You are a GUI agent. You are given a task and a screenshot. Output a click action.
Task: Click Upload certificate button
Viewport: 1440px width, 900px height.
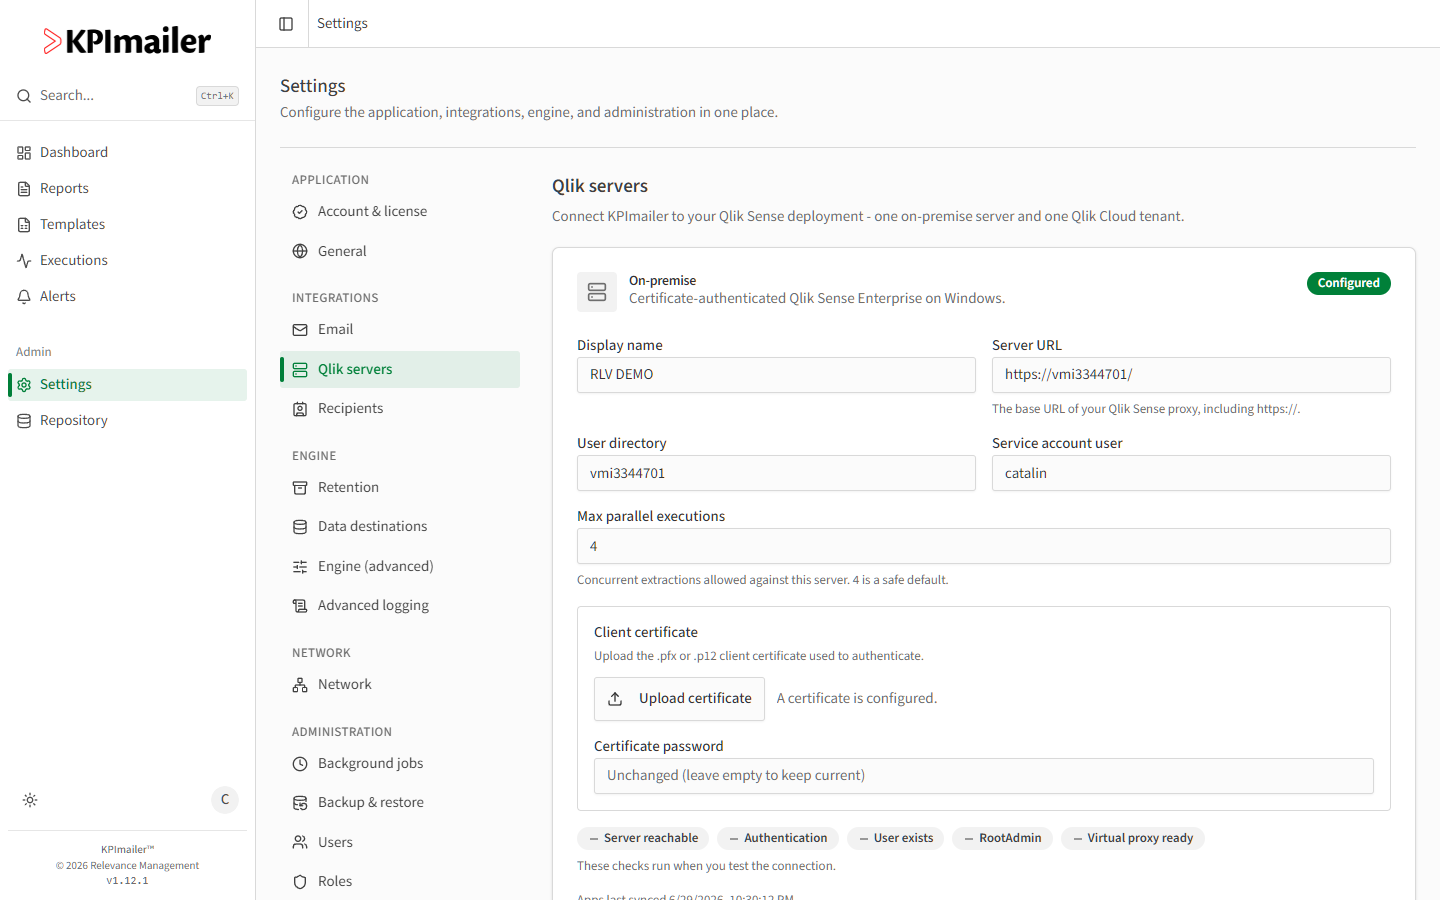[x=679, y=699]
